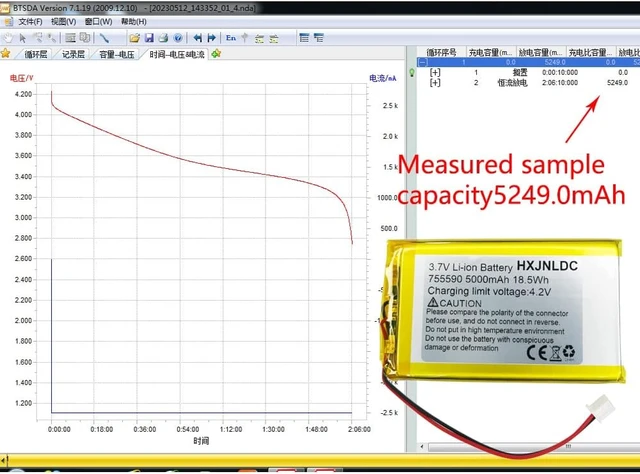Click the 2:06:10:000 duration cell
Viewport: 640px width, 474px height.
click(560, 82)
